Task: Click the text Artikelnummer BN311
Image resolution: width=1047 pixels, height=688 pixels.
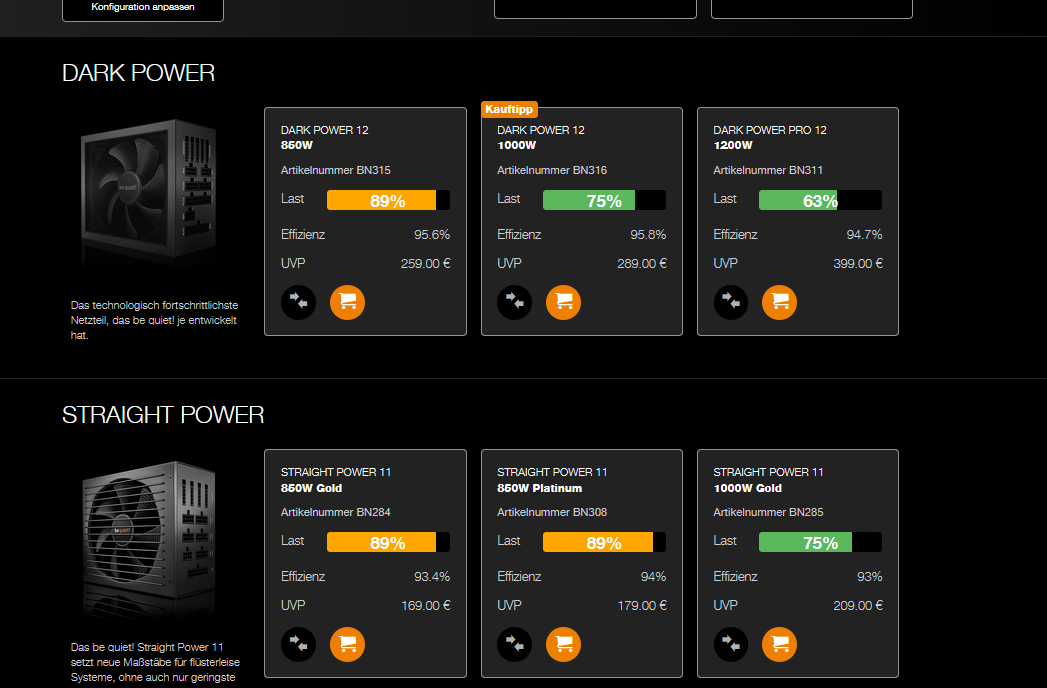Action: click(768, 170)
